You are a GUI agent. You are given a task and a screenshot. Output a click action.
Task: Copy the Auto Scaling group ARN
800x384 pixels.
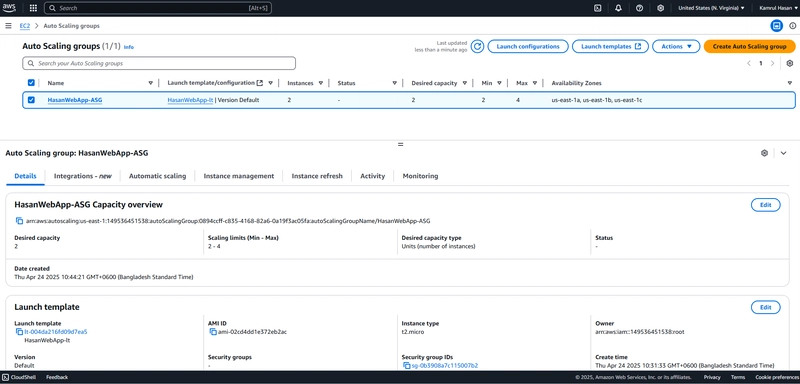click(19, 221)
